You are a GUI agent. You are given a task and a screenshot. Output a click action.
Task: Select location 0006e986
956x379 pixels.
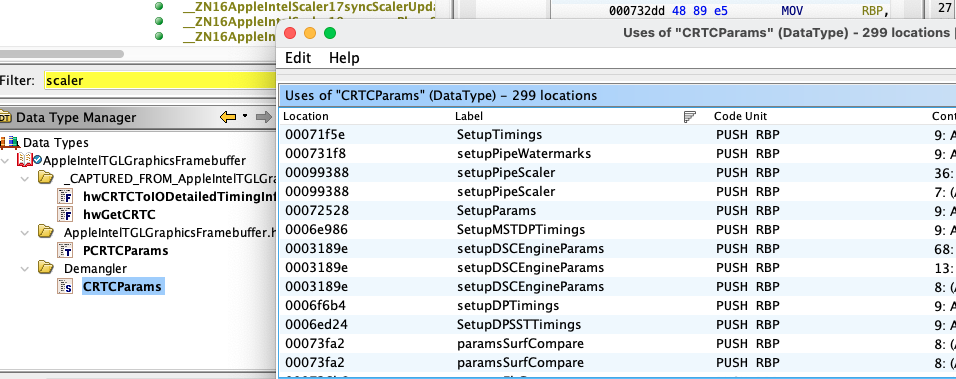(317, 230)
